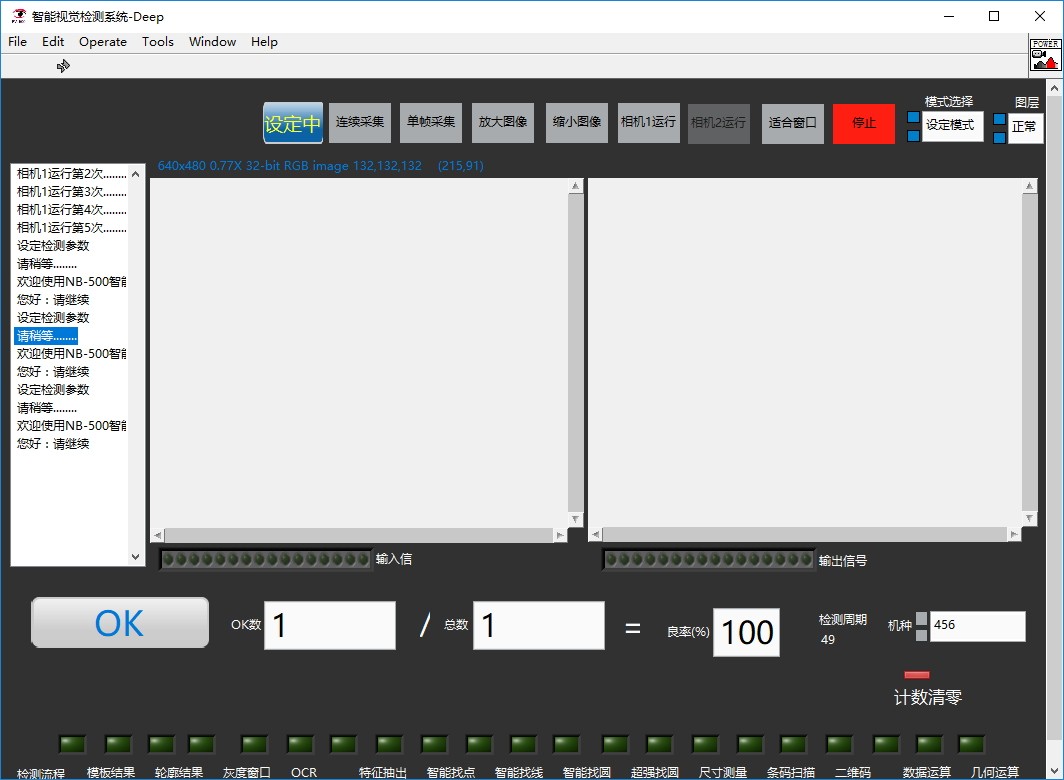Click right image pane horizontal scroll left arrow
The height and width of the screenshot is (780, 1064).
click(x=596, y=535)
